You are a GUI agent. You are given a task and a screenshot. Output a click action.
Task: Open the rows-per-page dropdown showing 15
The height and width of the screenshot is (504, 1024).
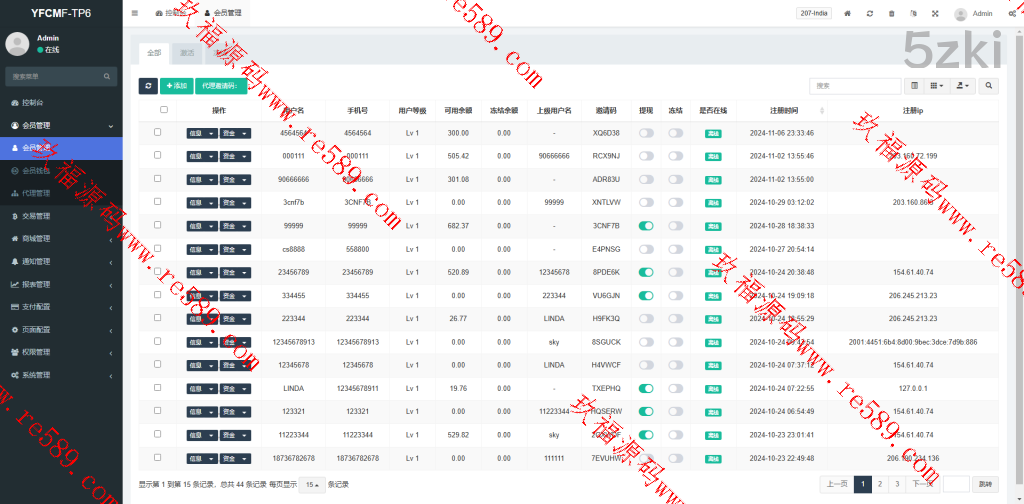[312, 484]
